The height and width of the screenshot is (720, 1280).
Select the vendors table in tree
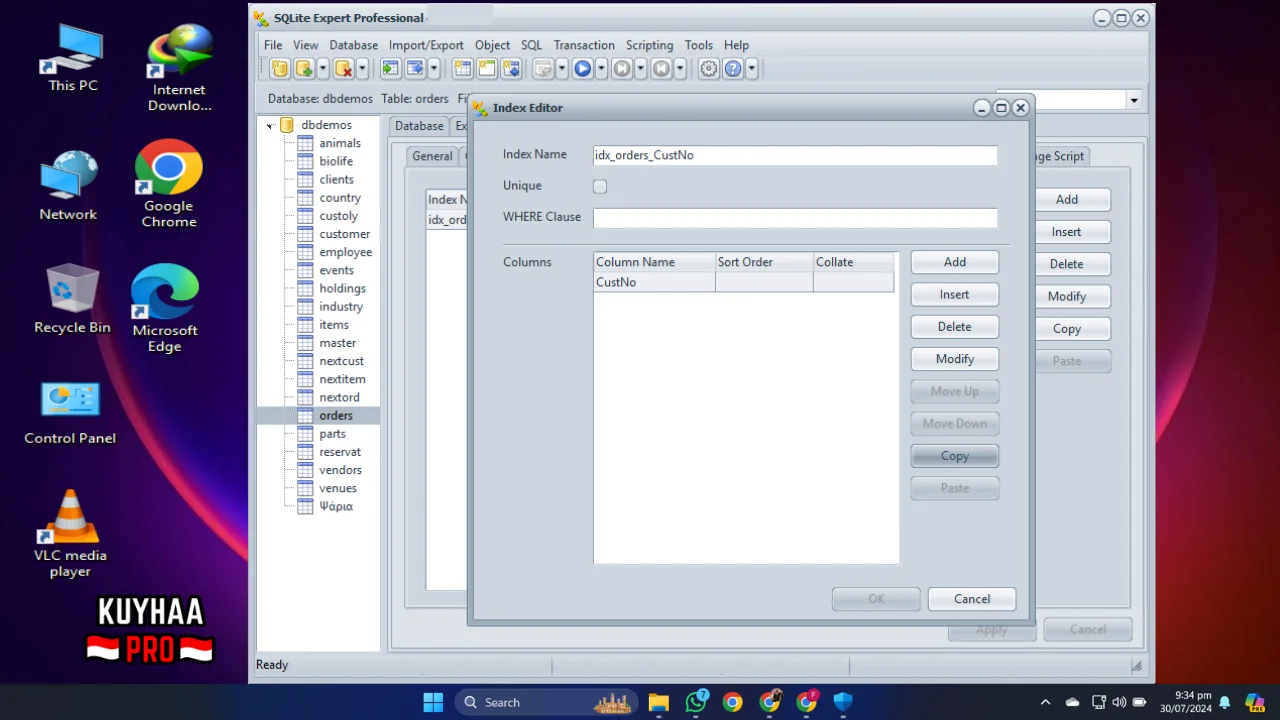(x=340, y=470)
